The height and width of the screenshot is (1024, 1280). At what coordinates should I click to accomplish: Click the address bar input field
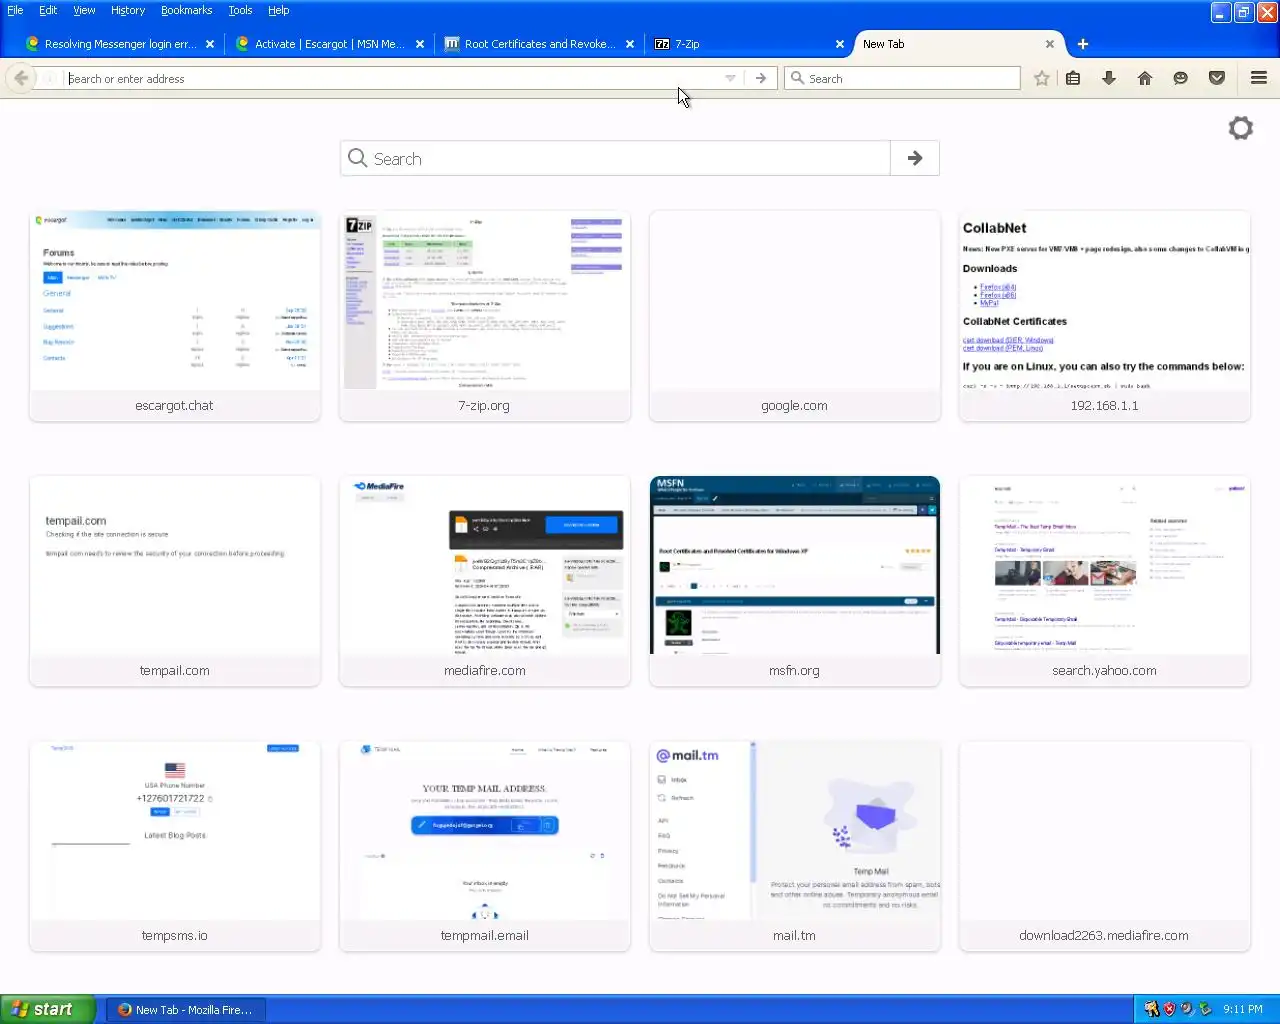pyautogui.click(x=392, y=78)
